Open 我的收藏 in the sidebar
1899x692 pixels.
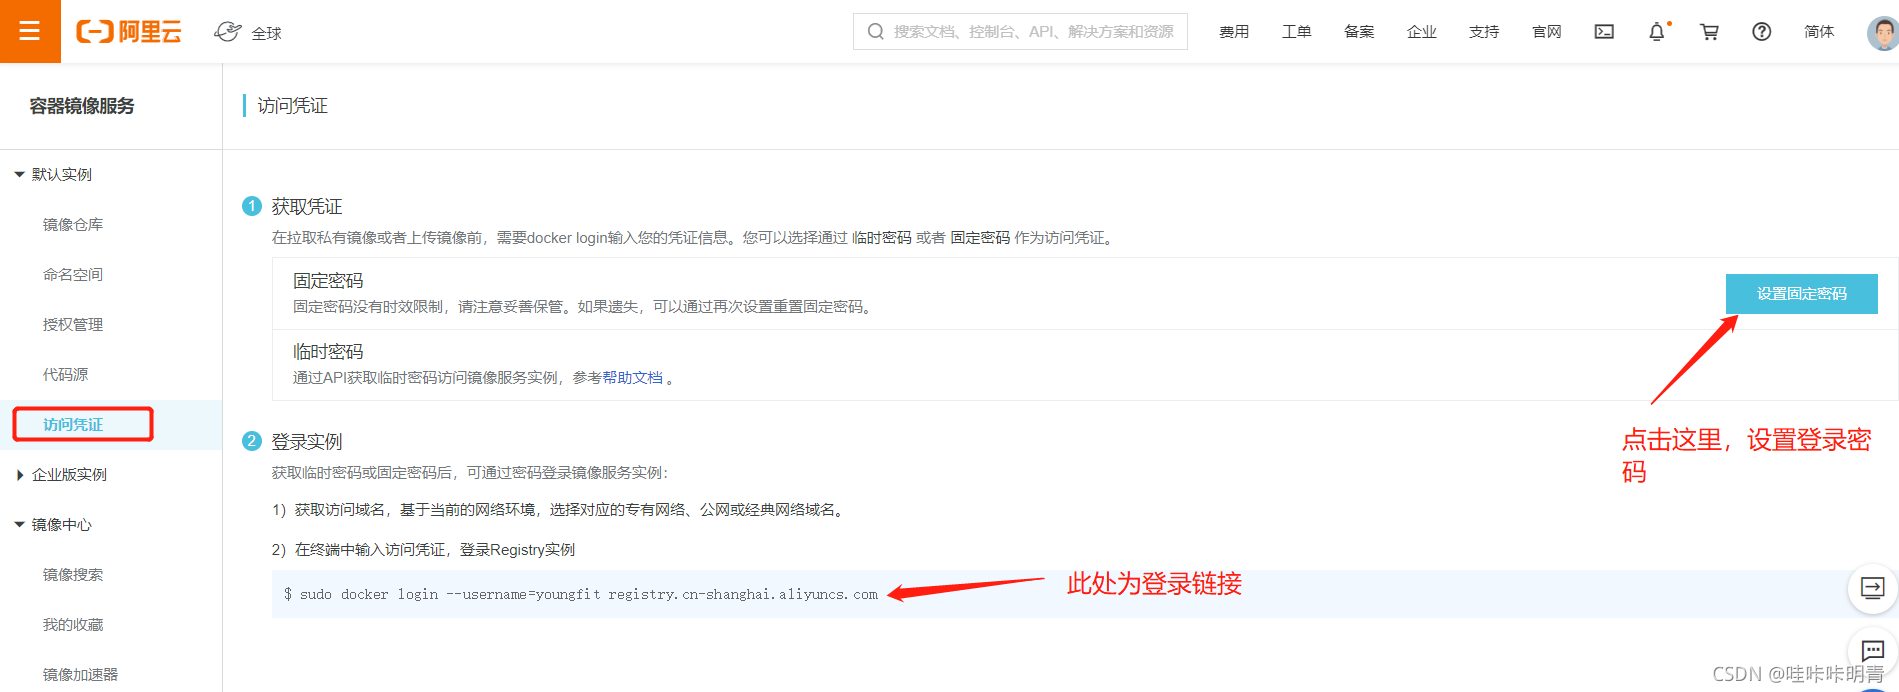pos(73,624)
